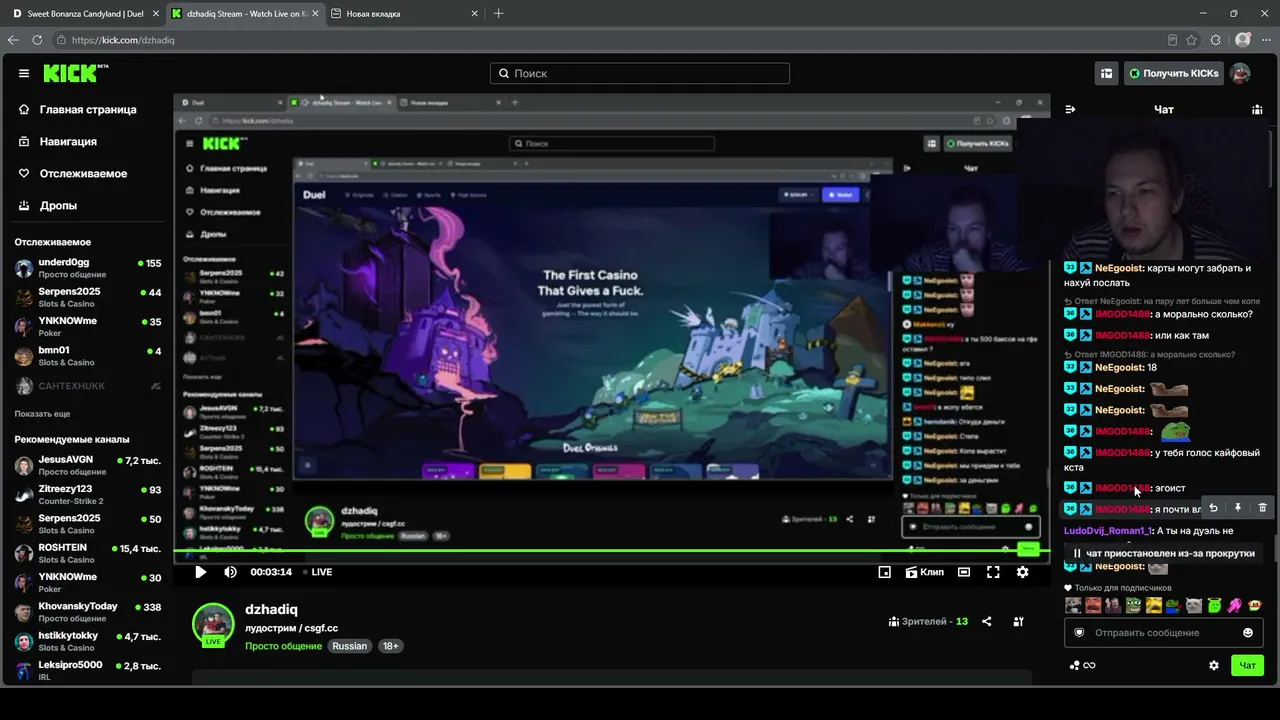Switch to theater mode
The height and width of the screenshot is (720, 1280).
[963, 572]
